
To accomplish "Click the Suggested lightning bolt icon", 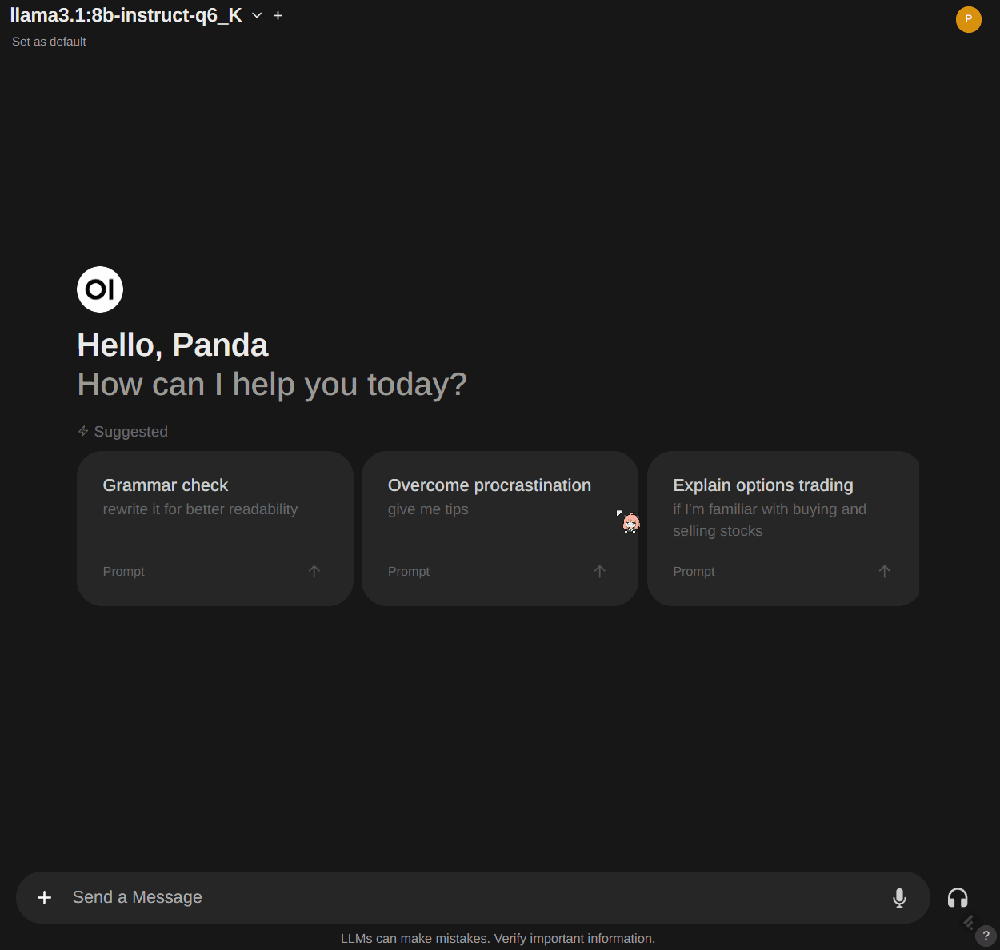I will point(83,432).
